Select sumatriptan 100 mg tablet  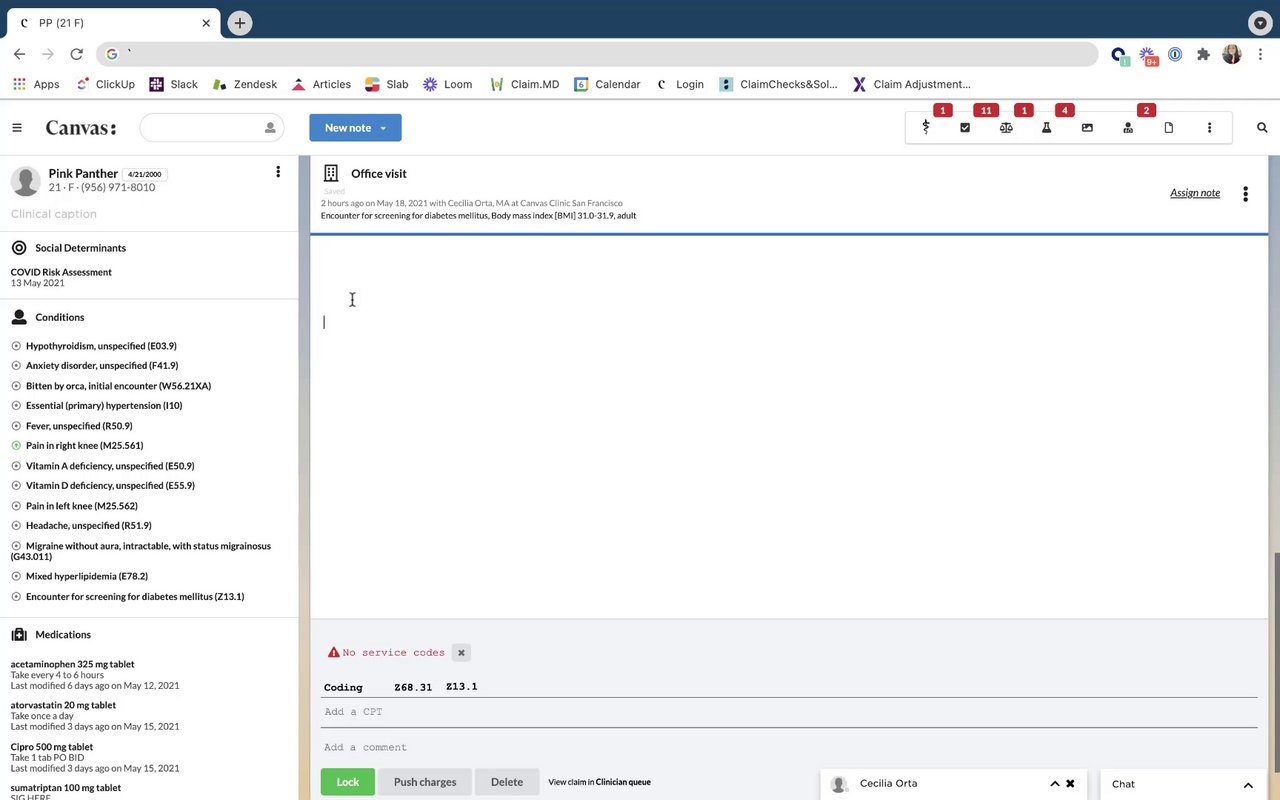(x=66, y=788)
